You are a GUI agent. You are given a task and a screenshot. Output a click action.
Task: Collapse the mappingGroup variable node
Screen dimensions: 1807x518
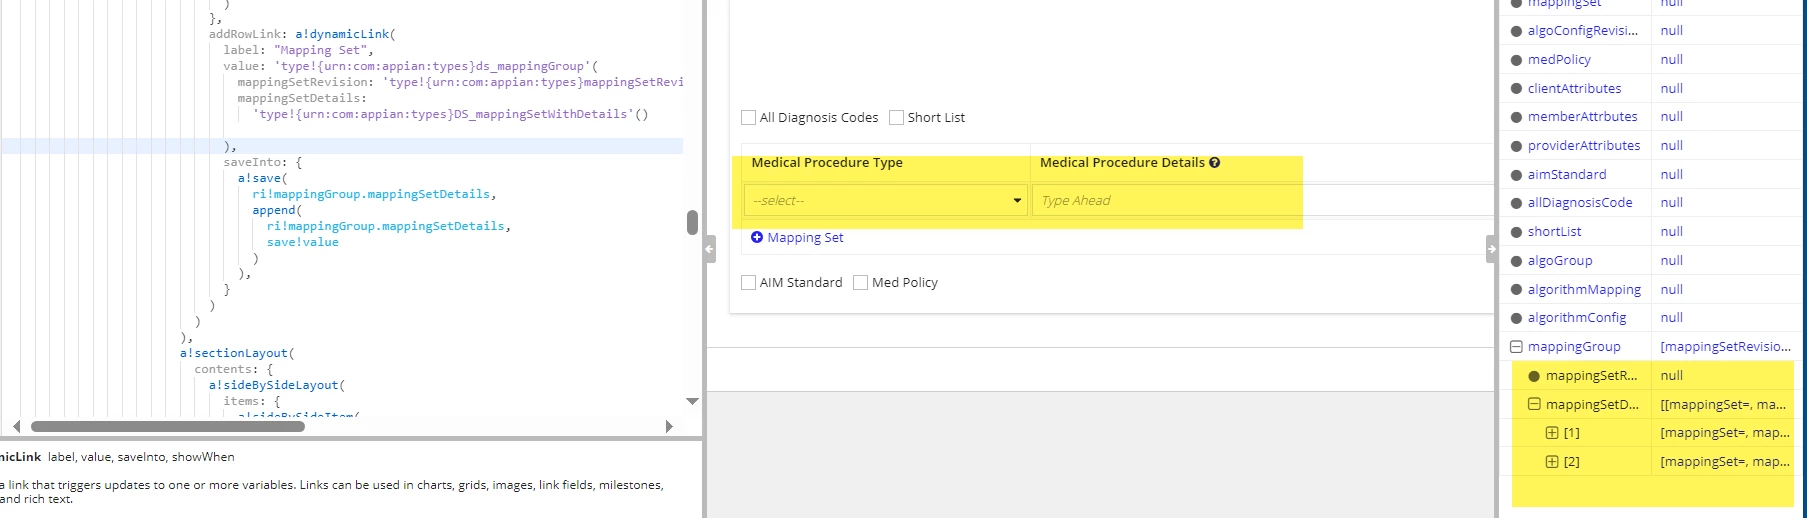[x=1516, y=347]
